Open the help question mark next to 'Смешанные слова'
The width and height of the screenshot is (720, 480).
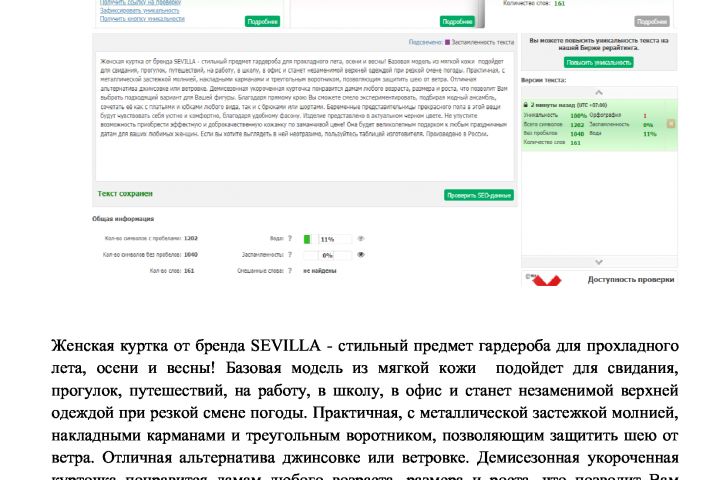click(290, 271)
